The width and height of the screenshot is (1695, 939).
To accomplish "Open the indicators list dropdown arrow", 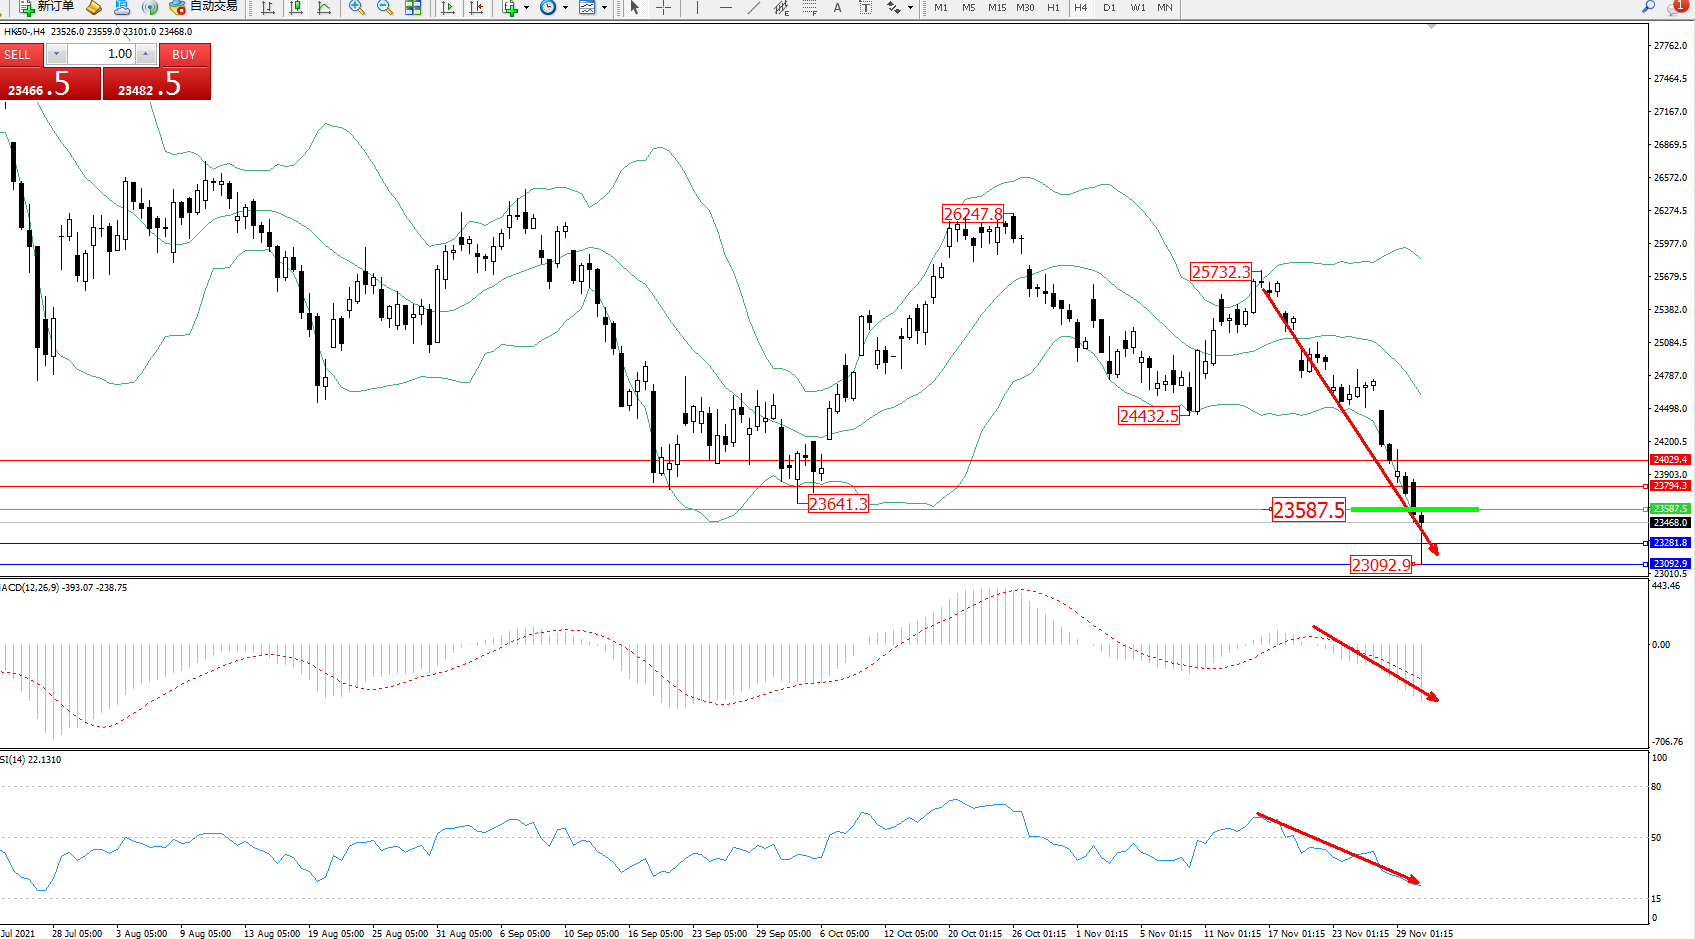I will click(526, 8).
